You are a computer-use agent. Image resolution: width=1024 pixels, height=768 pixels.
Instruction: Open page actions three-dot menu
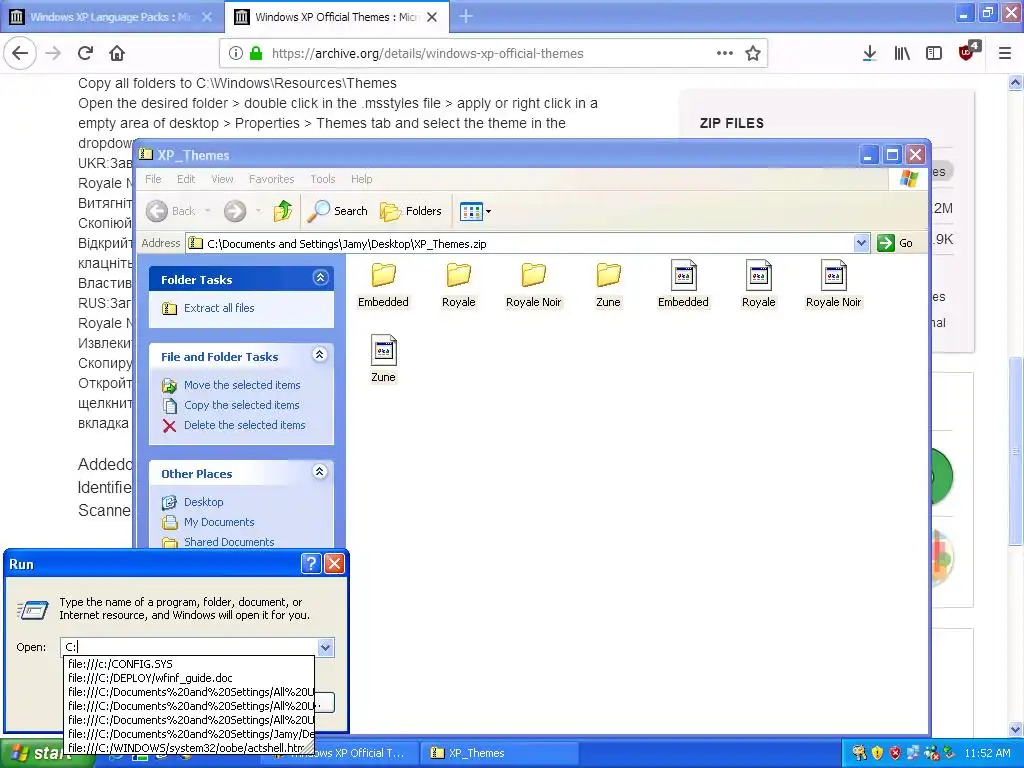tap(725, 54)
